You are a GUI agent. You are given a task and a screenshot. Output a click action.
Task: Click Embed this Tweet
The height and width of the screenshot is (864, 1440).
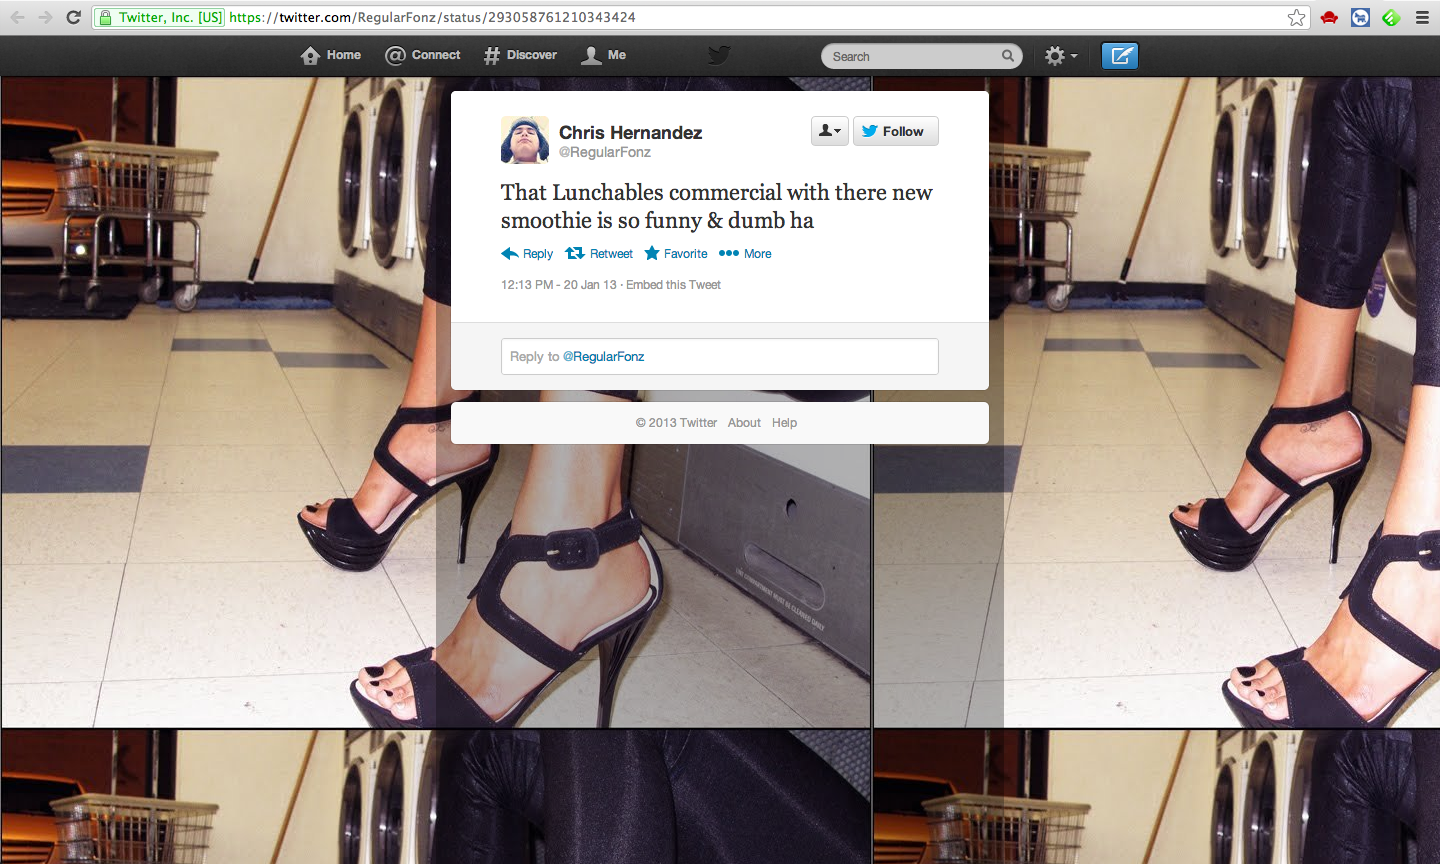[x=673, y=285]
